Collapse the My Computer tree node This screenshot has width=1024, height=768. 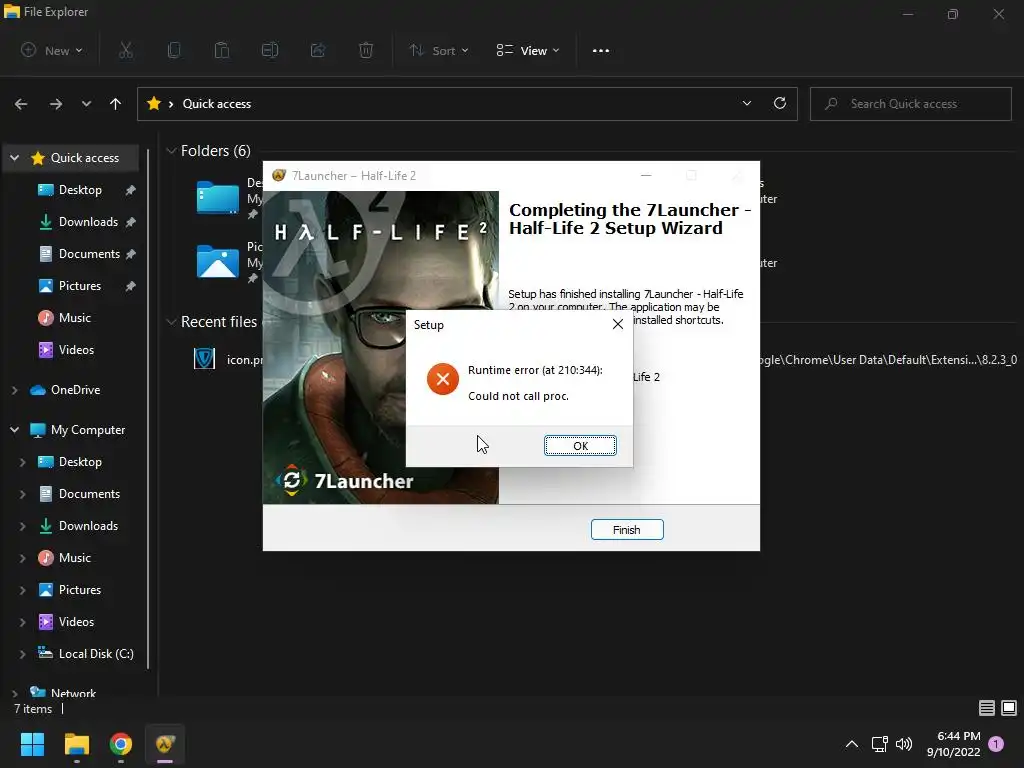(14, 430)
